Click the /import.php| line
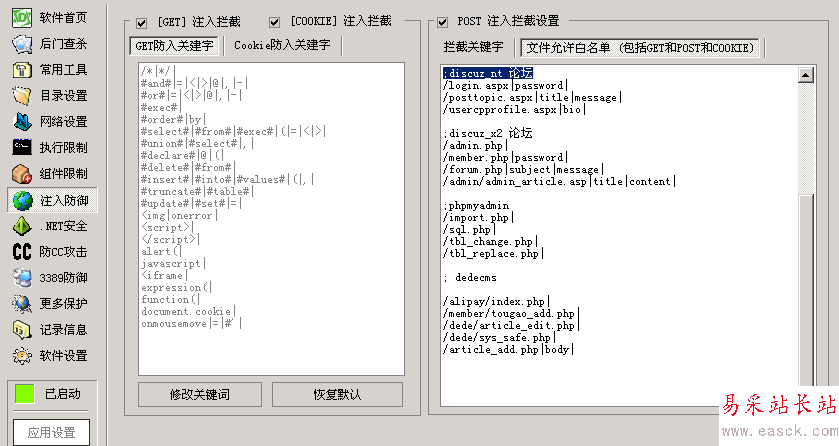Image resolution: width=839 pixels, height=446 pixels. [x=478, y=218]
